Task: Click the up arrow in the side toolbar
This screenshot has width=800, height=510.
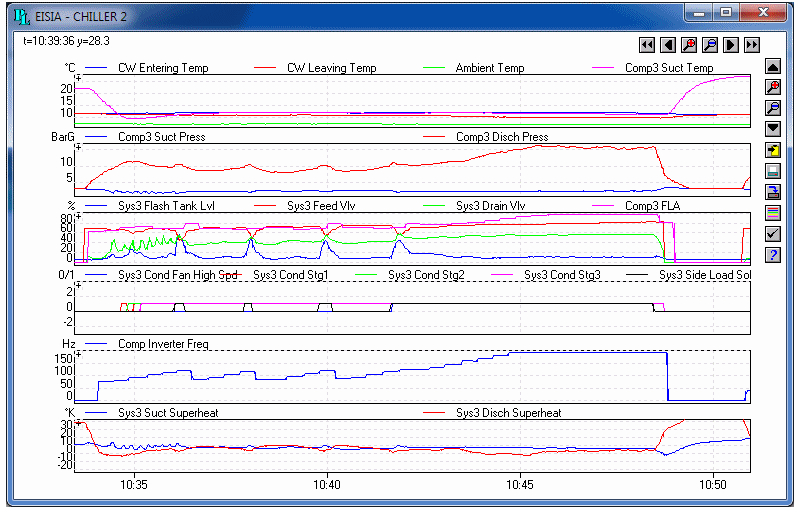Action: pyautogui.click(x=773, y=66)
